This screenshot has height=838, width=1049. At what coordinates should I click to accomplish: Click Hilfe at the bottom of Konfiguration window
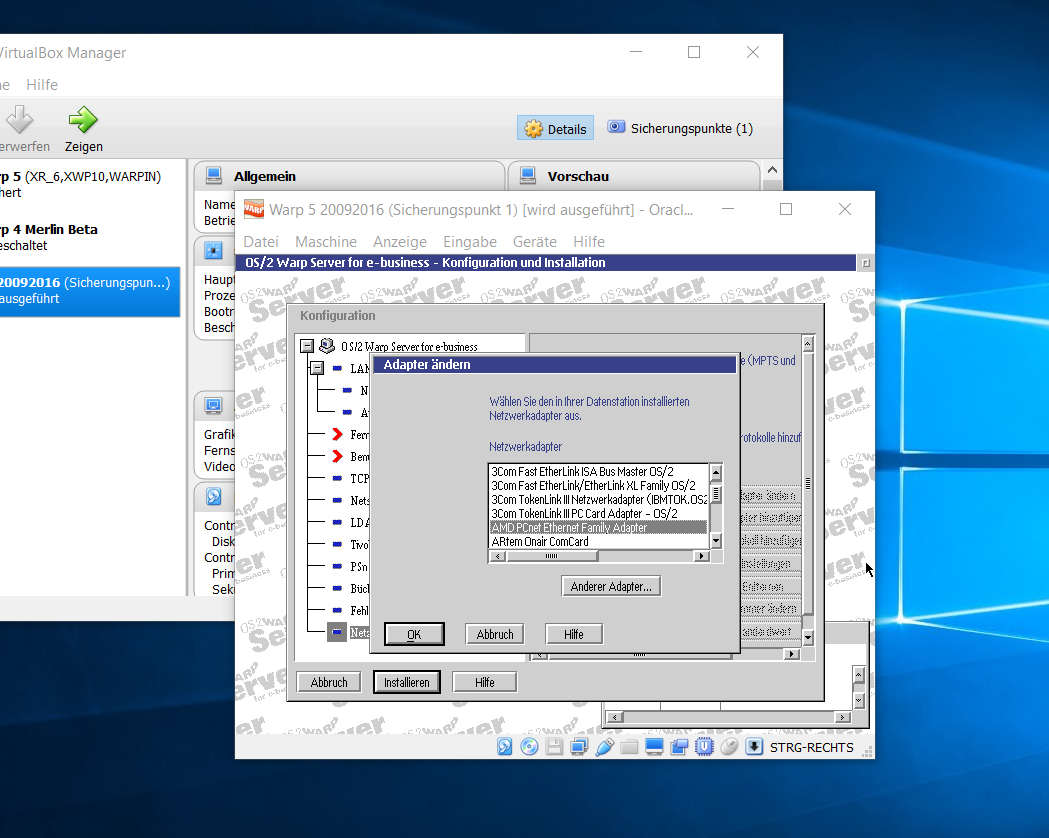tap(485, 682)
